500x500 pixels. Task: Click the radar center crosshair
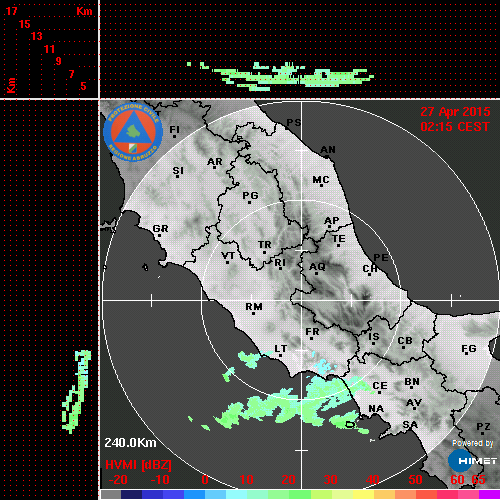pyautogui.click(x=302, y=300)
